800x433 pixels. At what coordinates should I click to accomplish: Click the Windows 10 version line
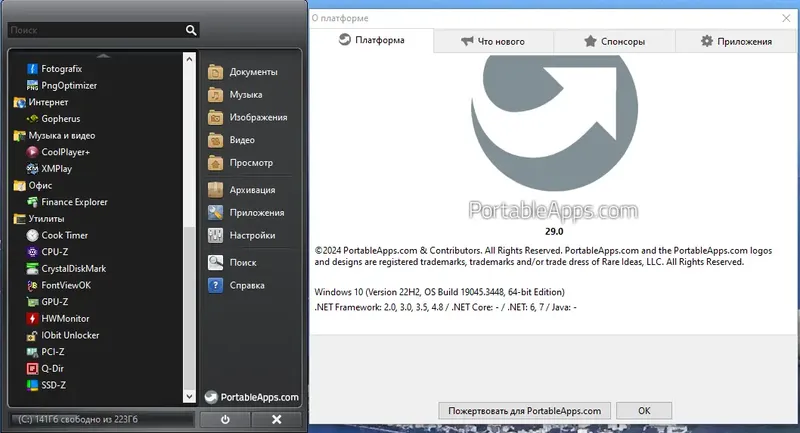click(x=439, y=292)
